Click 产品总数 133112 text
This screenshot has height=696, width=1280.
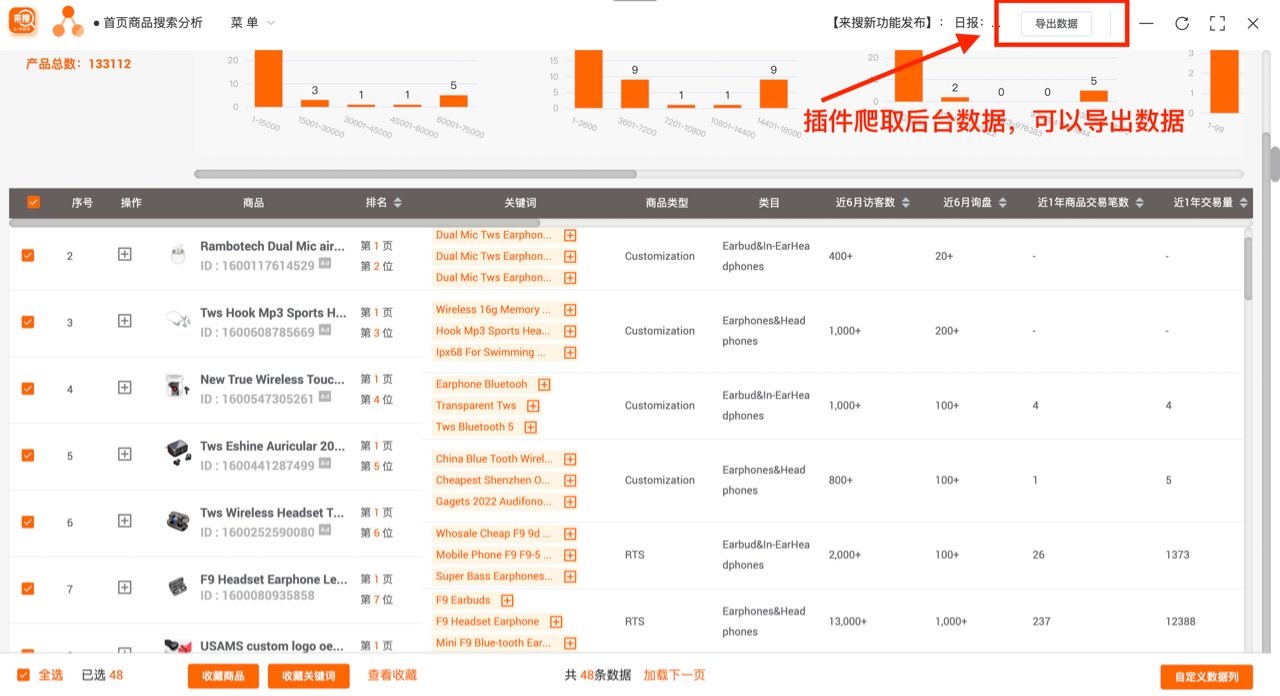click(78, 64)
